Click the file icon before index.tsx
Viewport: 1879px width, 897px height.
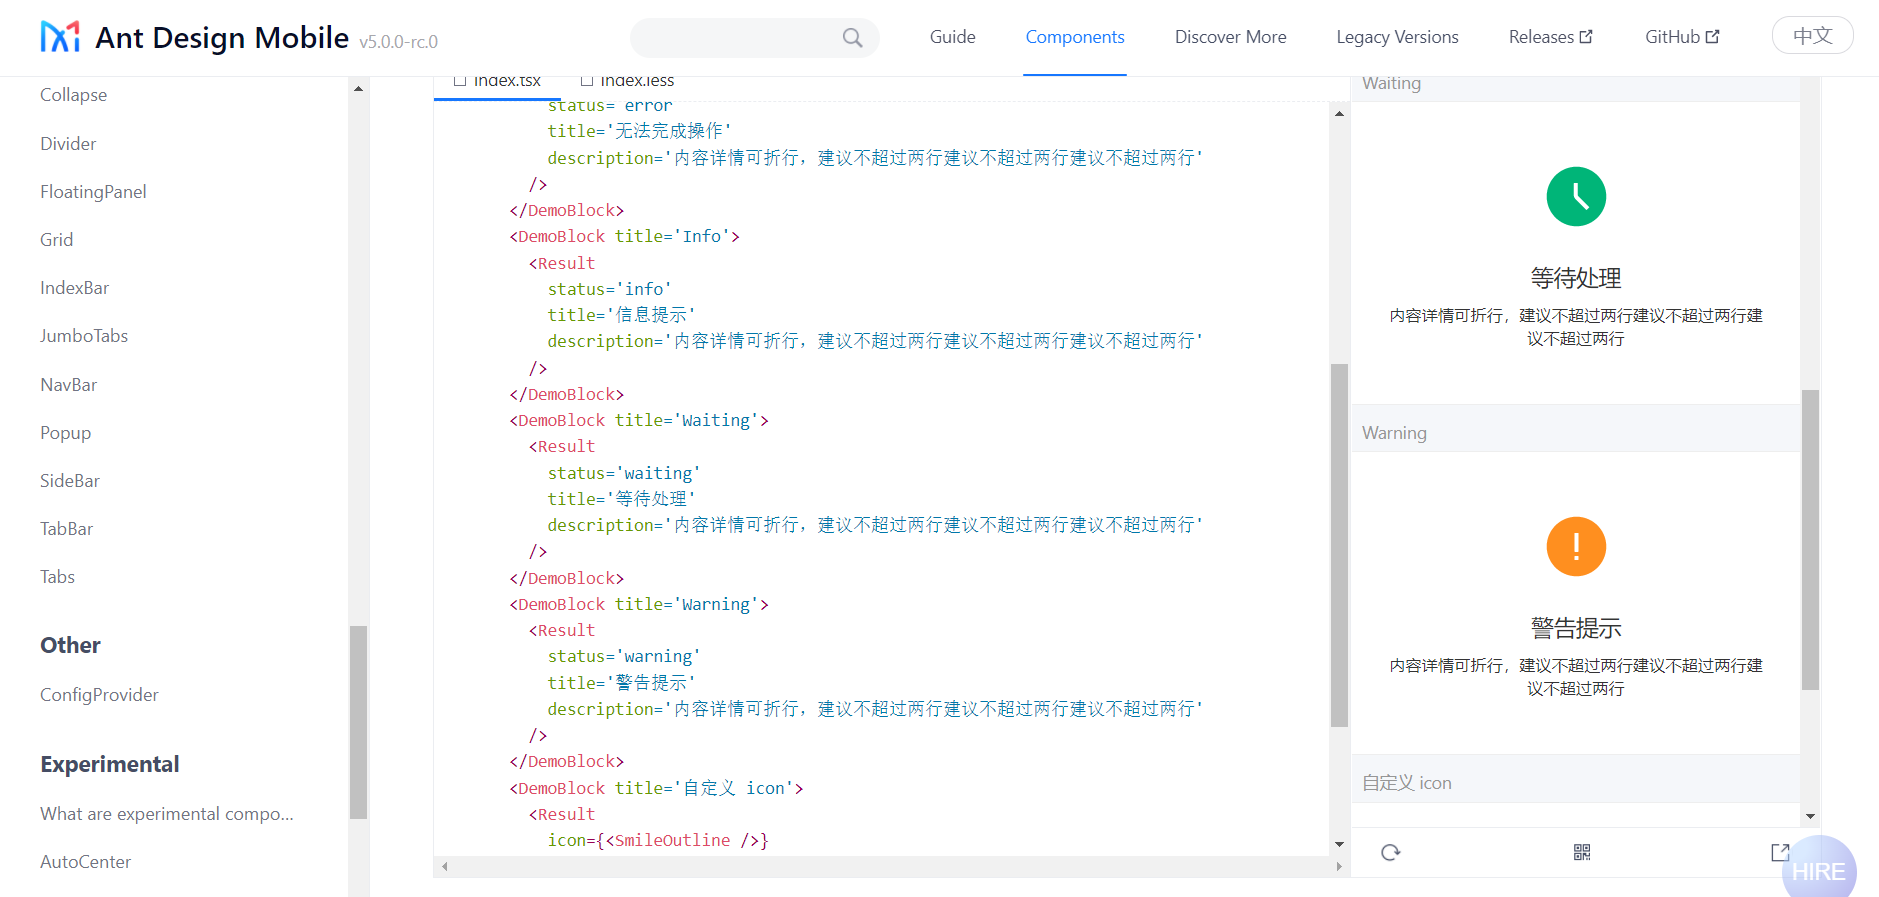point(460,81)
